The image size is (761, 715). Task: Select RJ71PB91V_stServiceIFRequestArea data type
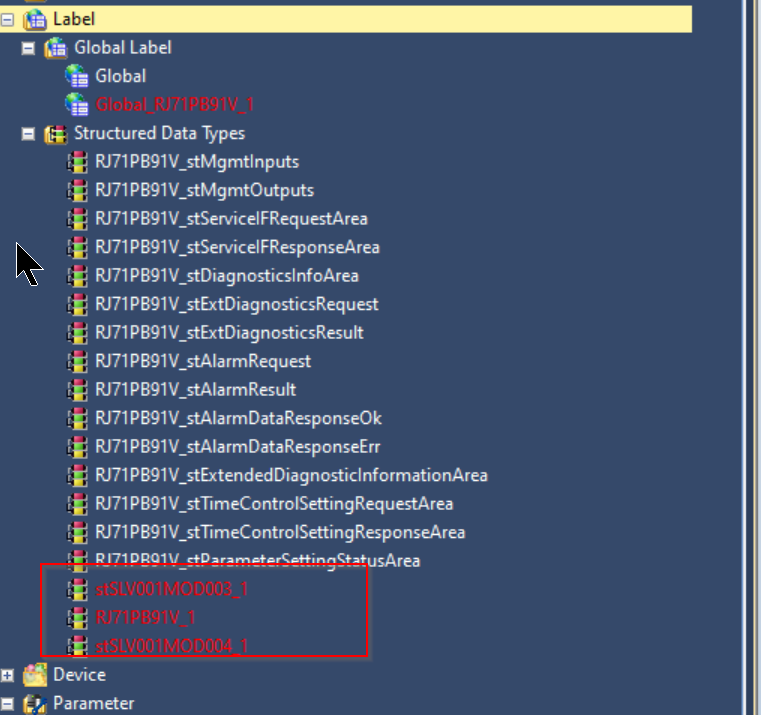tap(232, 219)
